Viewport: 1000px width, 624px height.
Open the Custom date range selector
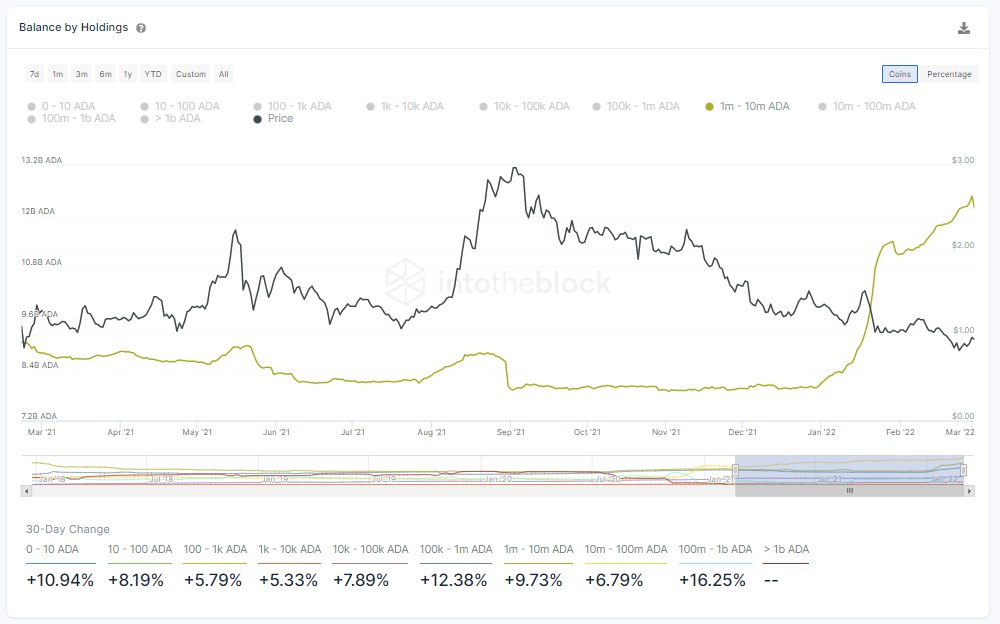190,73
